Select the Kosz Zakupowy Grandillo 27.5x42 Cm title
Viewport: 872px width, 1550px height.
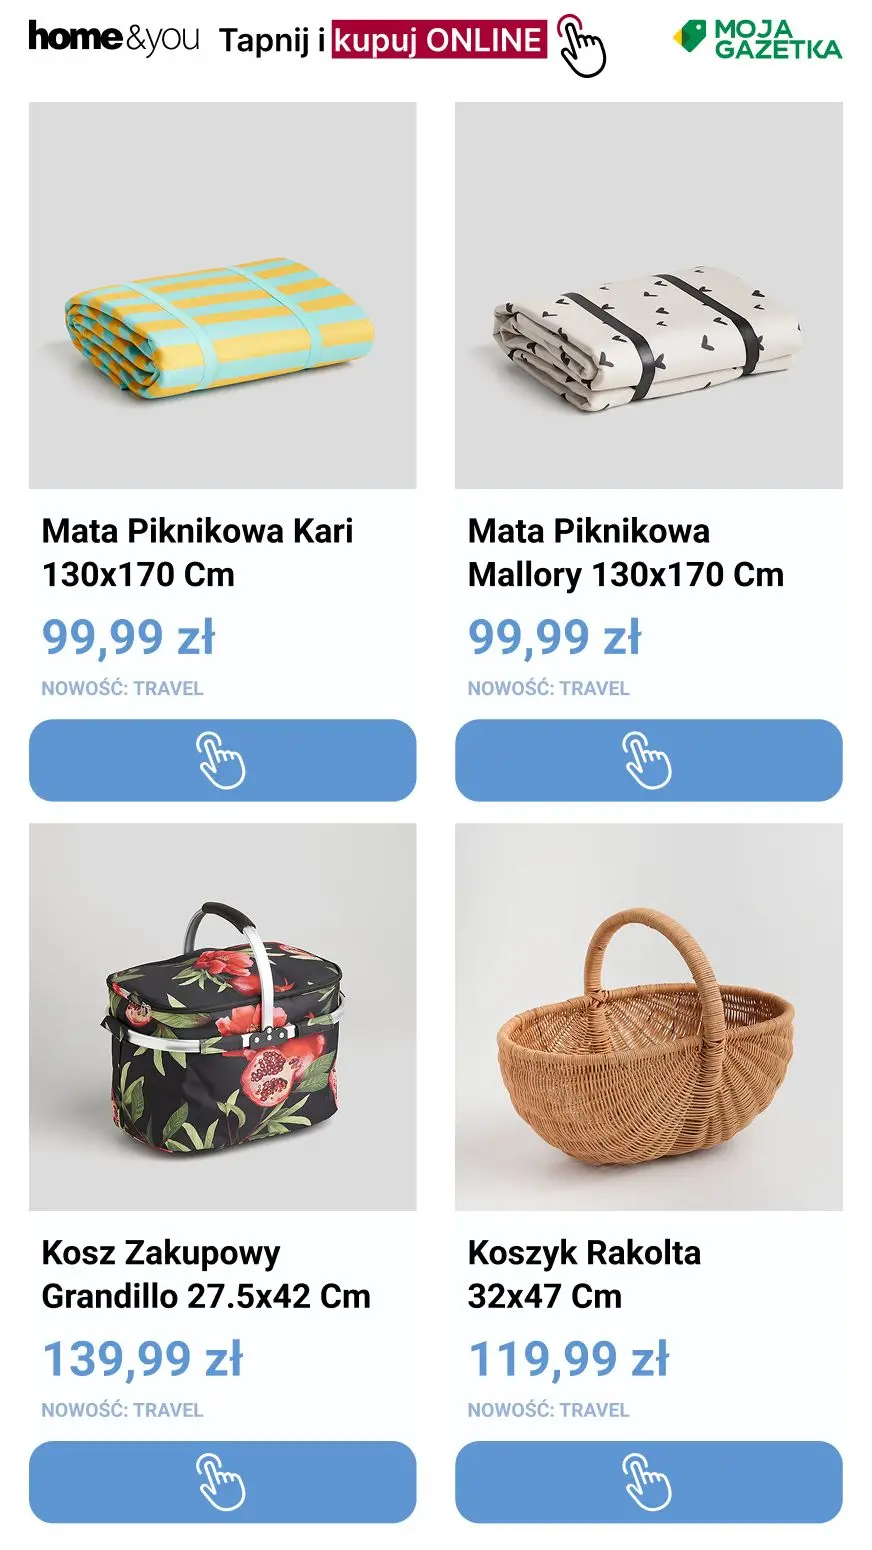pyautogui.click(x=206, y=1274)
